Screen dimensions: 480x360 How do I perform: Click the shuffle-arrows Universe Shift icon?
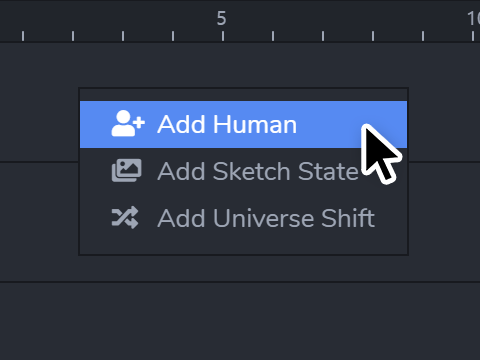pos(125,218)
